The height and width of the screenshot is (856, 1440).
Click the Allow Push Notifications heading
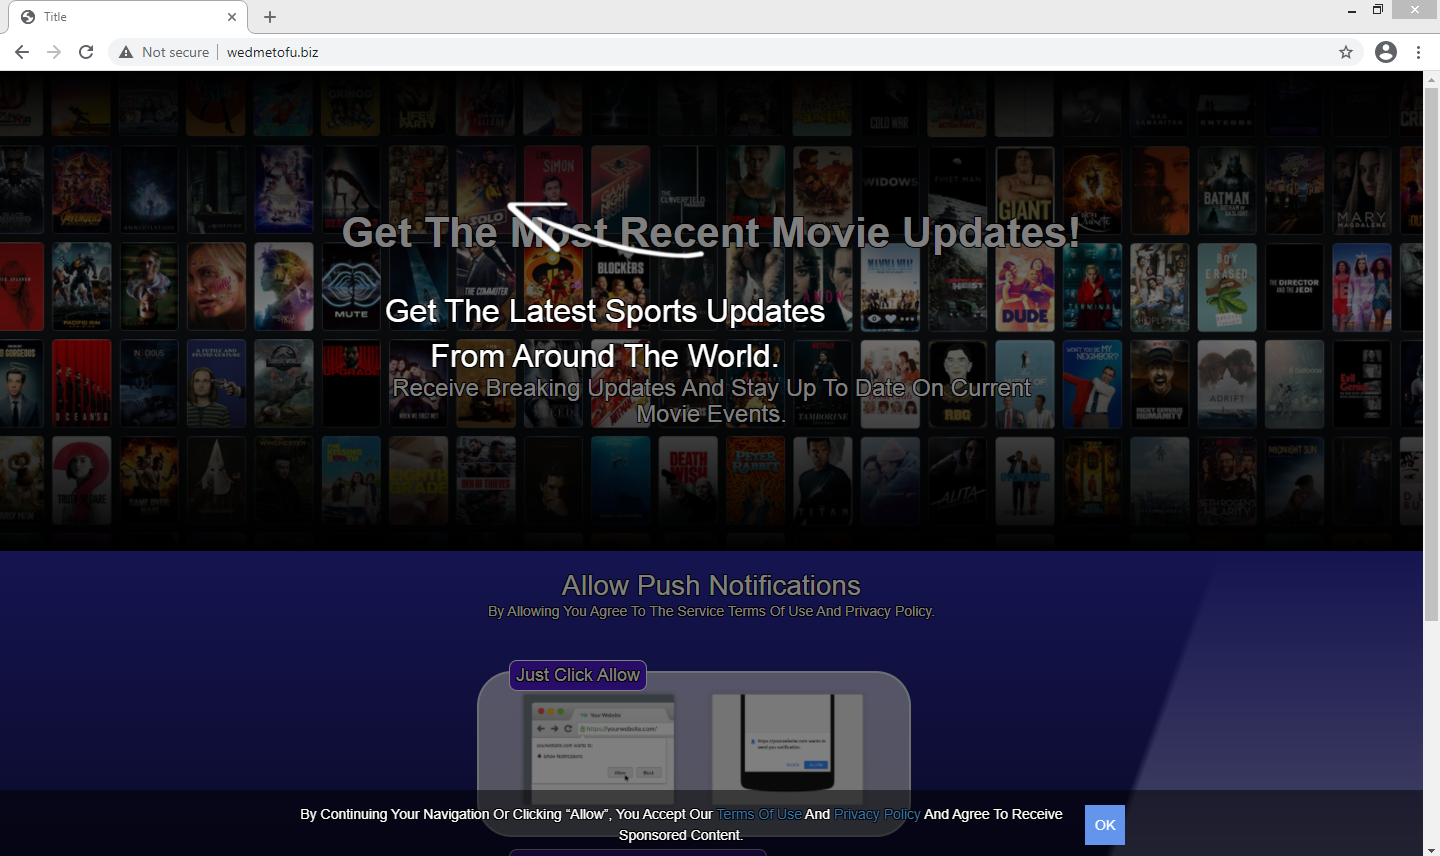711,585
